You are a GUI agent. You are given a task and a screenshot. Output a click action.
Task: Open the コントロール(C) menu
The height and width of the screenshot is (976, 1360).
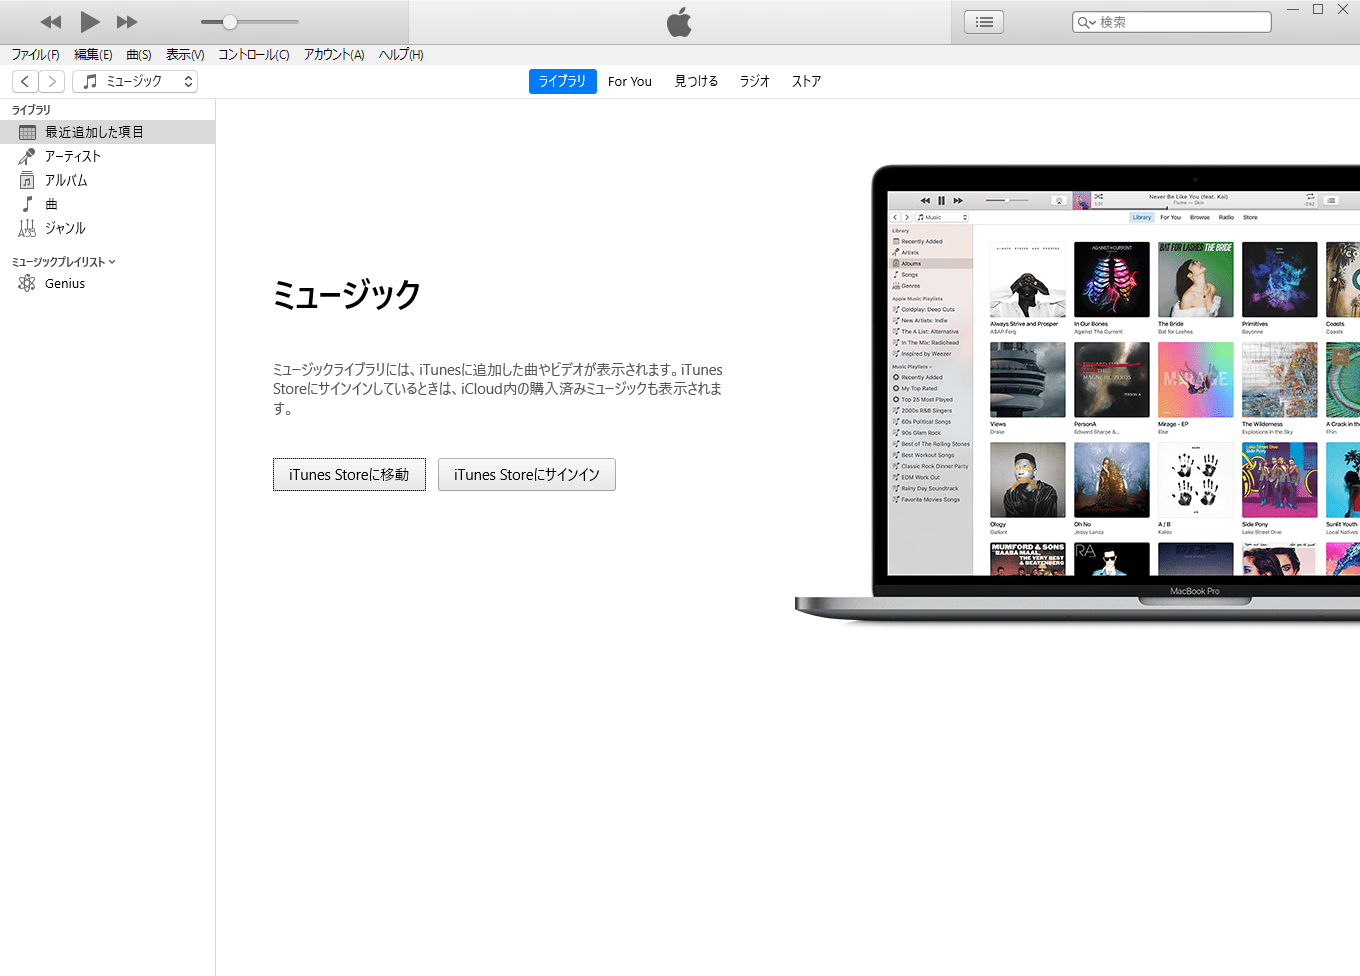[x=254, y=54]
